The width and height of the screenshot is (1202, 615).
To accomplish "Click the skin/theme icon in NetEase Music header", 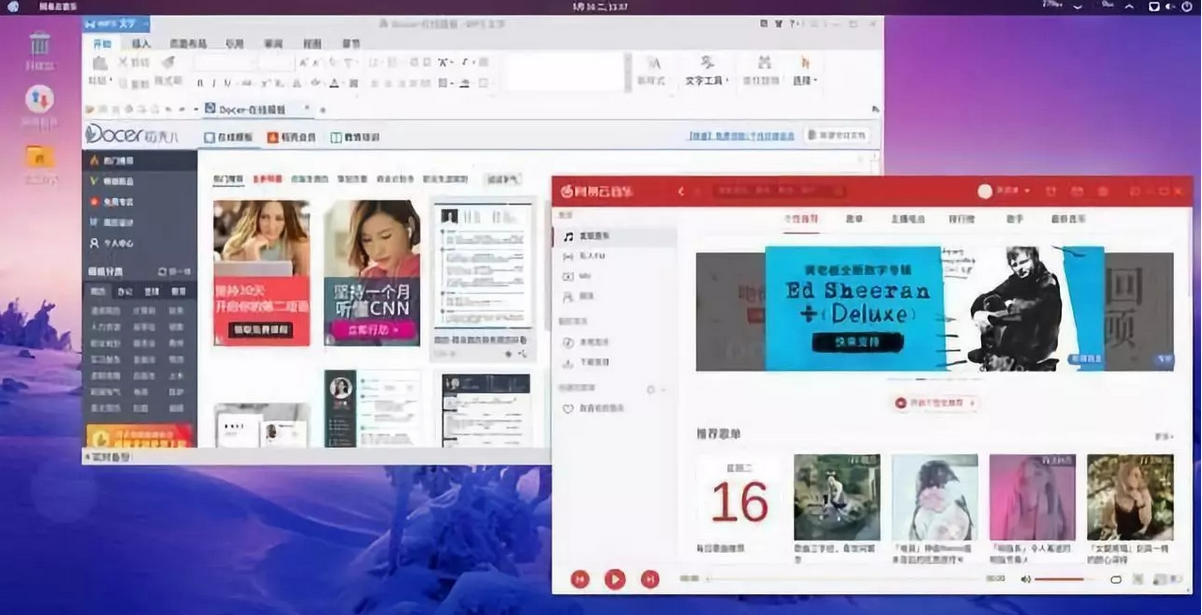I will pyautogui.click(x=1052, y=191).
